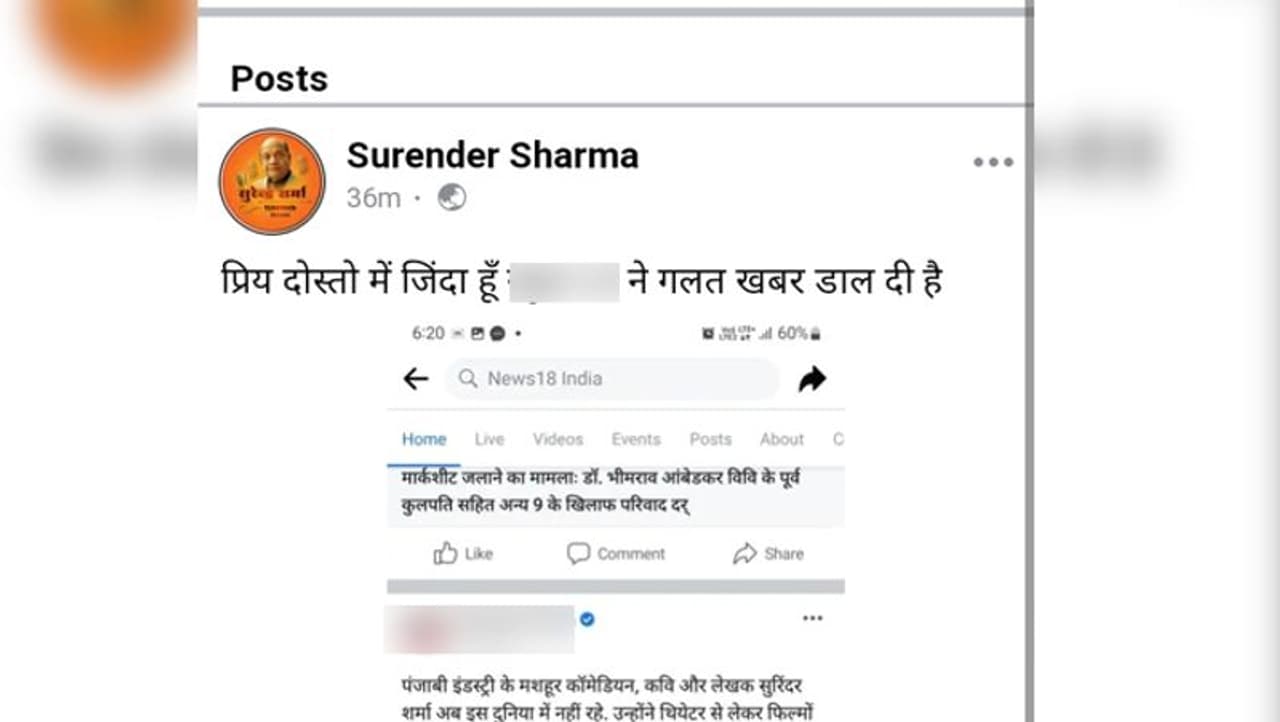Open the three-dot post options menu
The height and width of the screenshot is (722, 1280).
993,162
